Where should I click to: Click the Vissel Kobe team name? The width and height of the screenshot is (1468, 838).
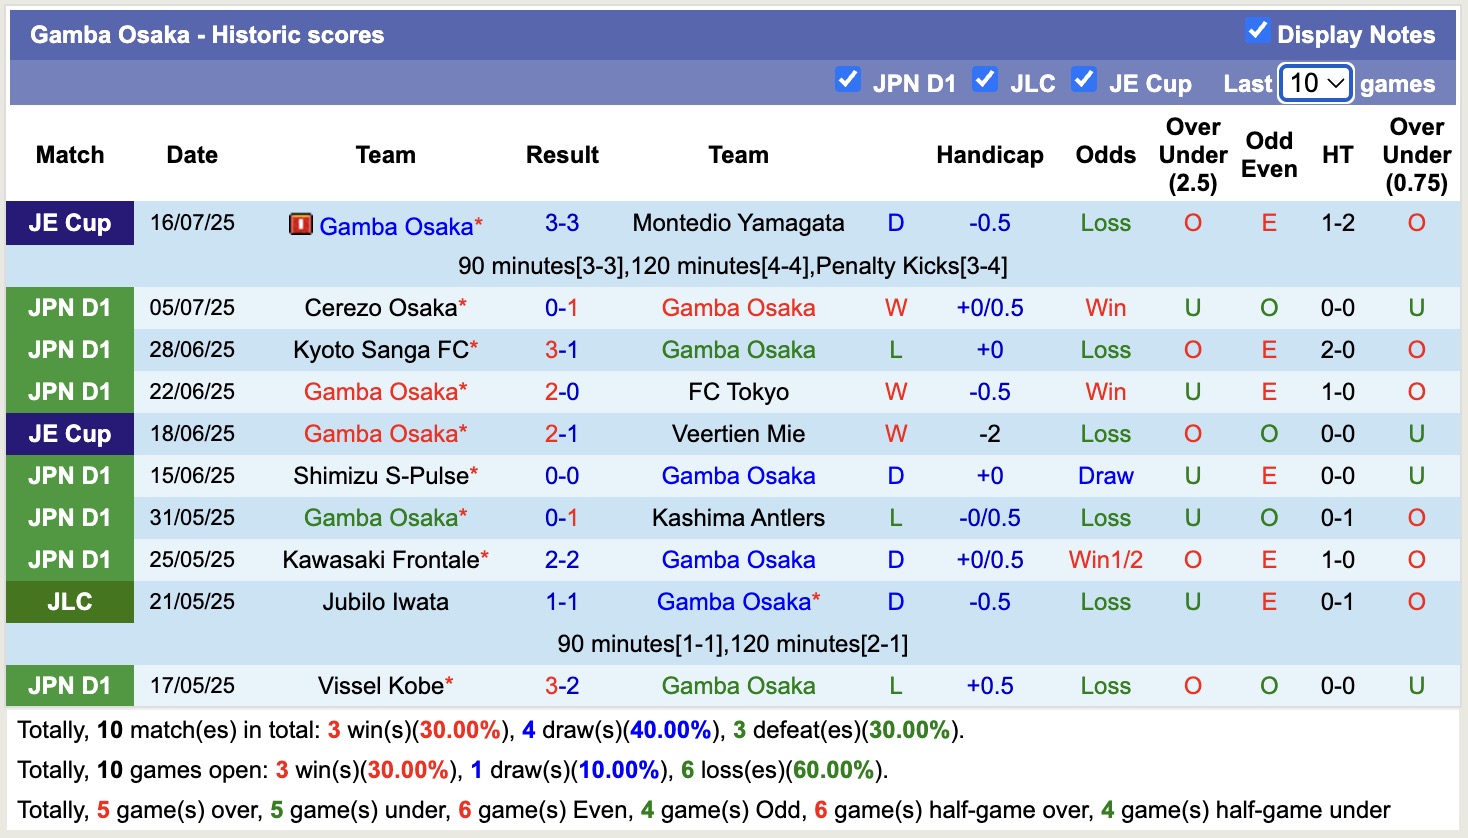pos(380,686)
